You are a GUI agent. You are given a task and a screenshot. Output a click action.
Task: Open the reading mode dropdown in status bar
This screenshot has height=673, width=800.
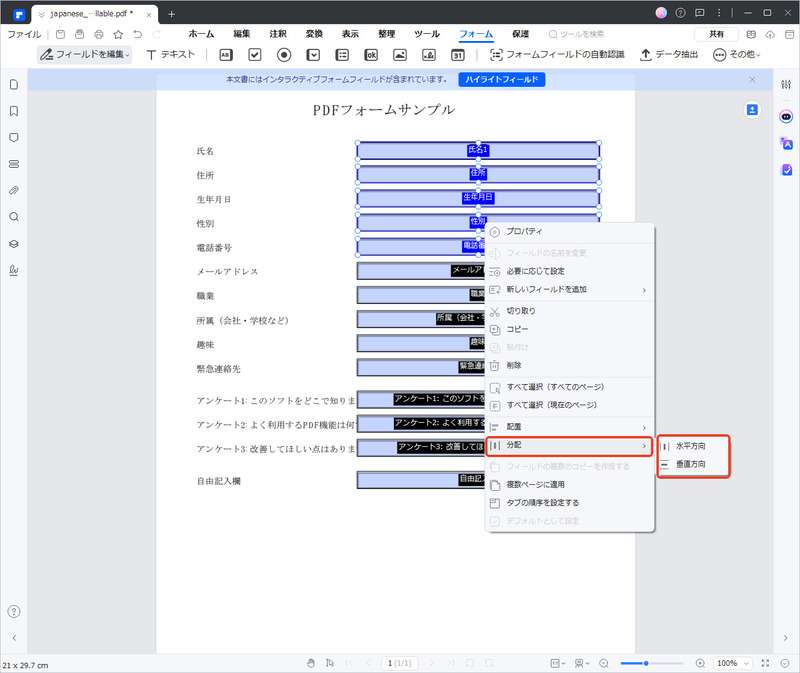coord(582,663)
